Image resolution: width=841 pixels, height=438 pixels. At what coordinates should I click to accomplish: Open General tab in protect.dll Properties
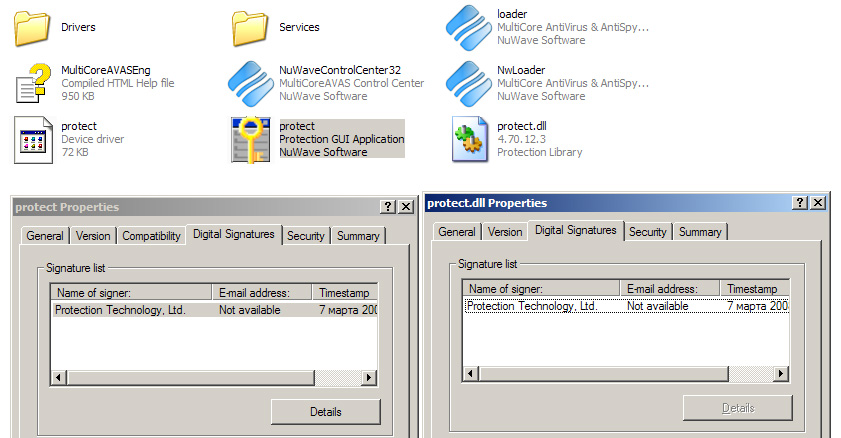click(x=457, y=232)
